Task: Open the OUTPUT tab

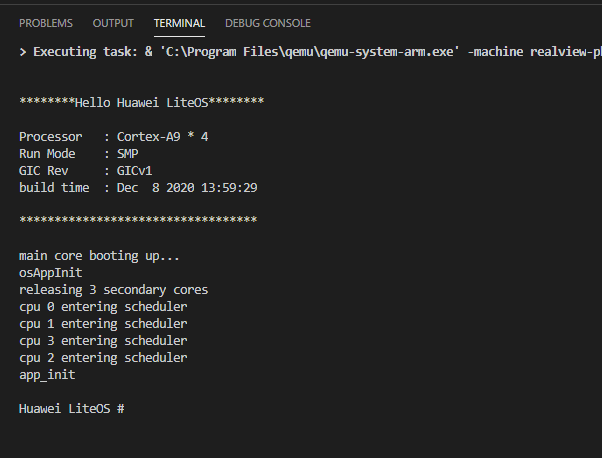Action: (113, 23)
